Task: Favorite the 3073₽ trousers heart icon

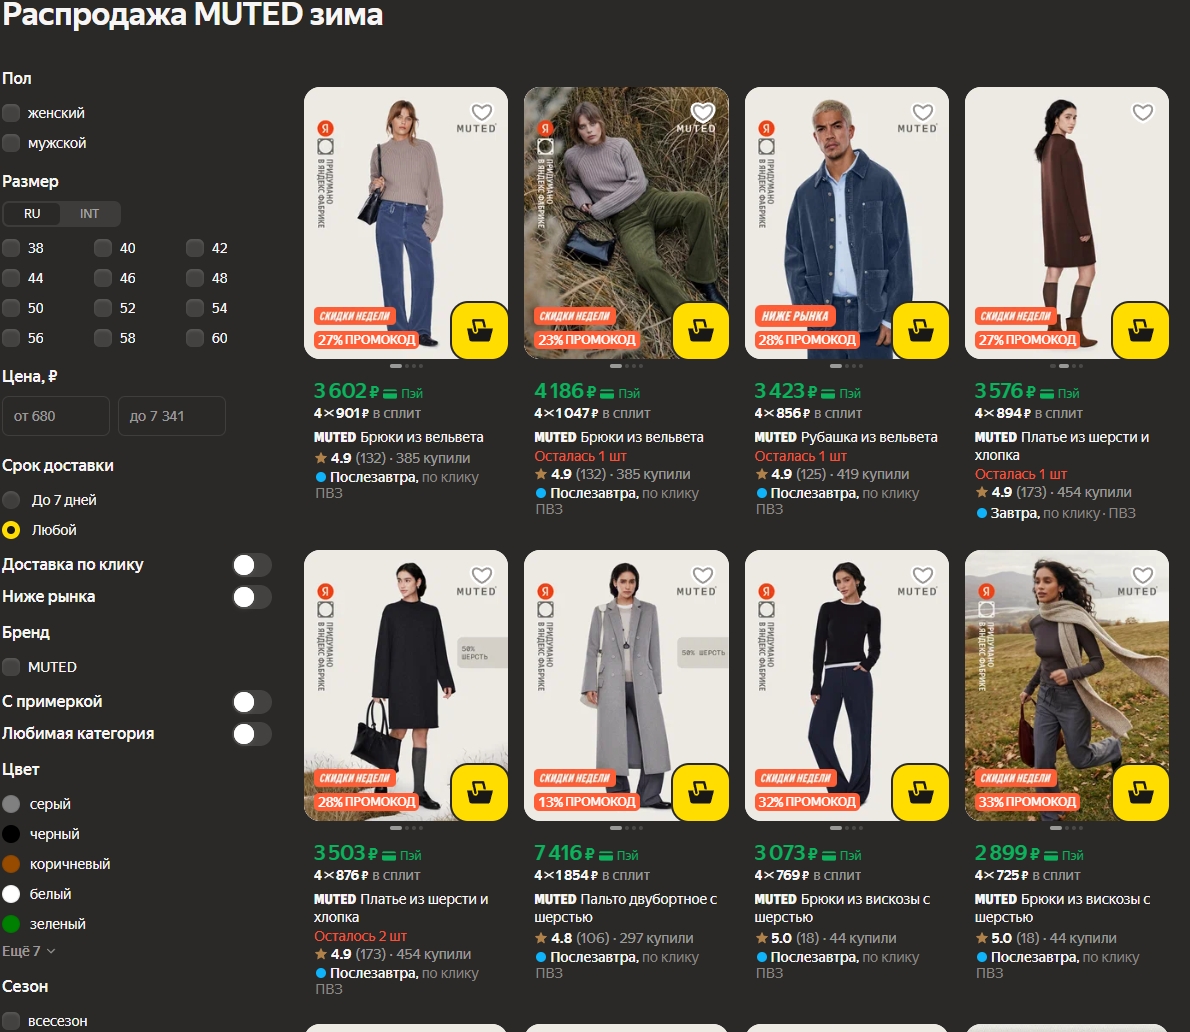Action: tap(923, 575)
